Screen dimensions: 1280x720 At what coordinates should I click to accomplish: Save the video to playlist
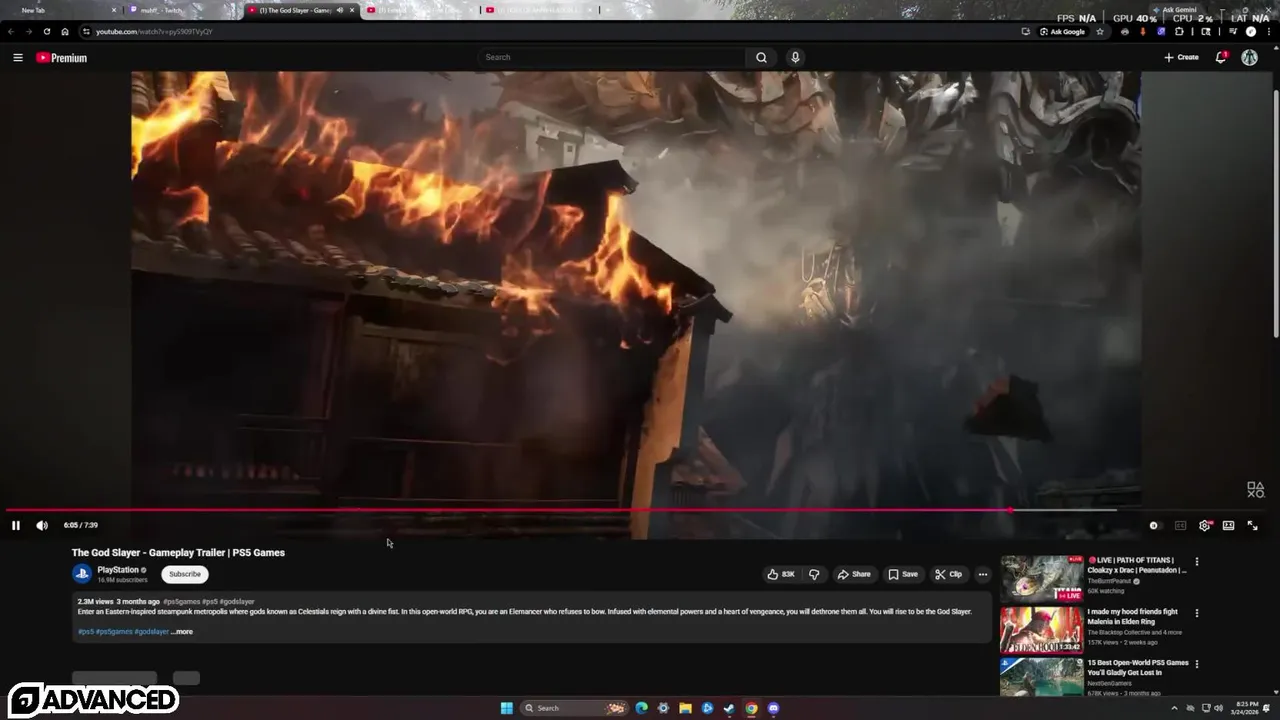click(903, 574)
